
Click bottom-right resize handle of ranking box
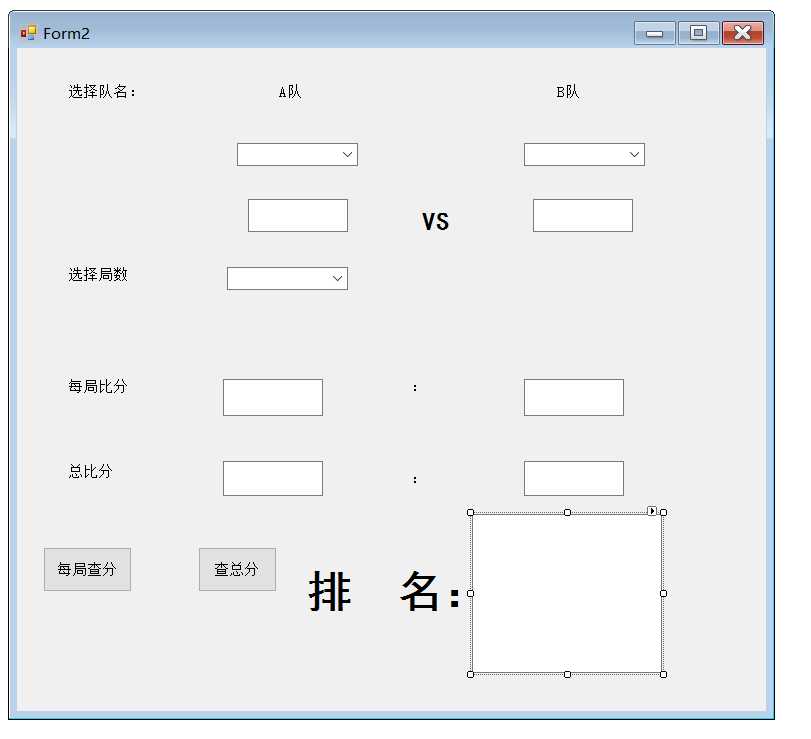[x=663, y=674]
